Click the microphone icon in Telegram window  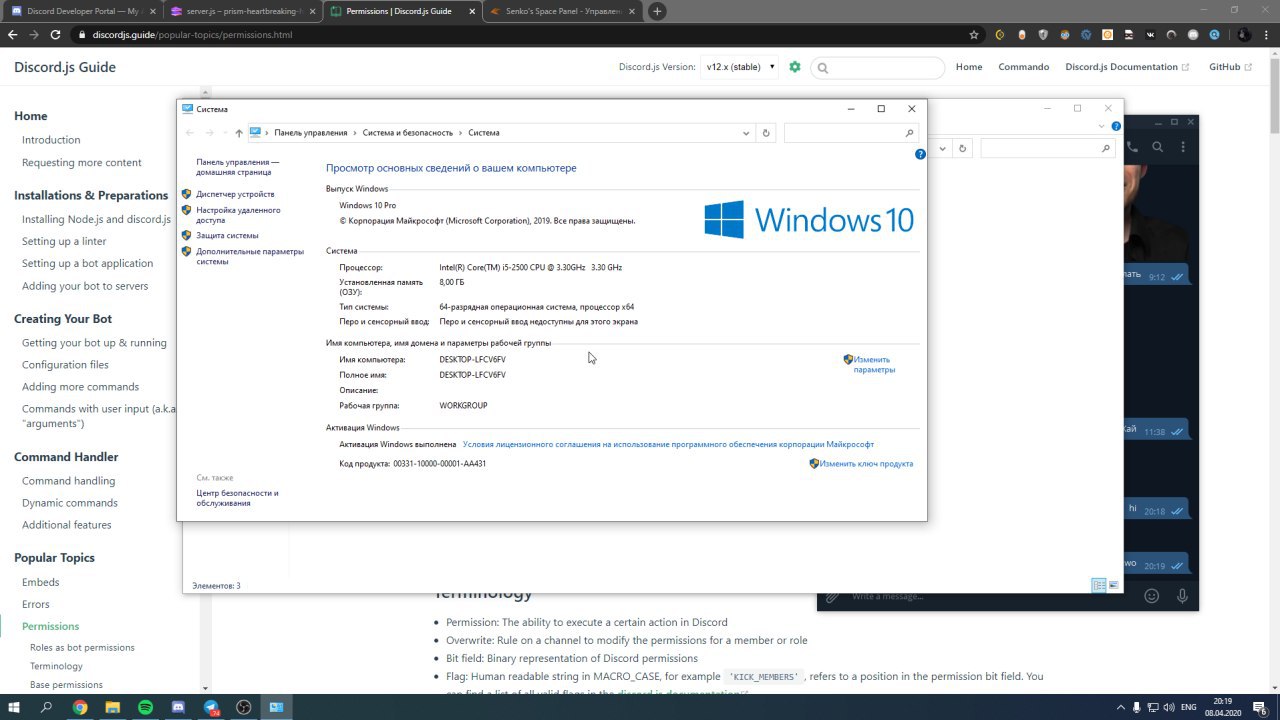click(x=1183, y=596)
